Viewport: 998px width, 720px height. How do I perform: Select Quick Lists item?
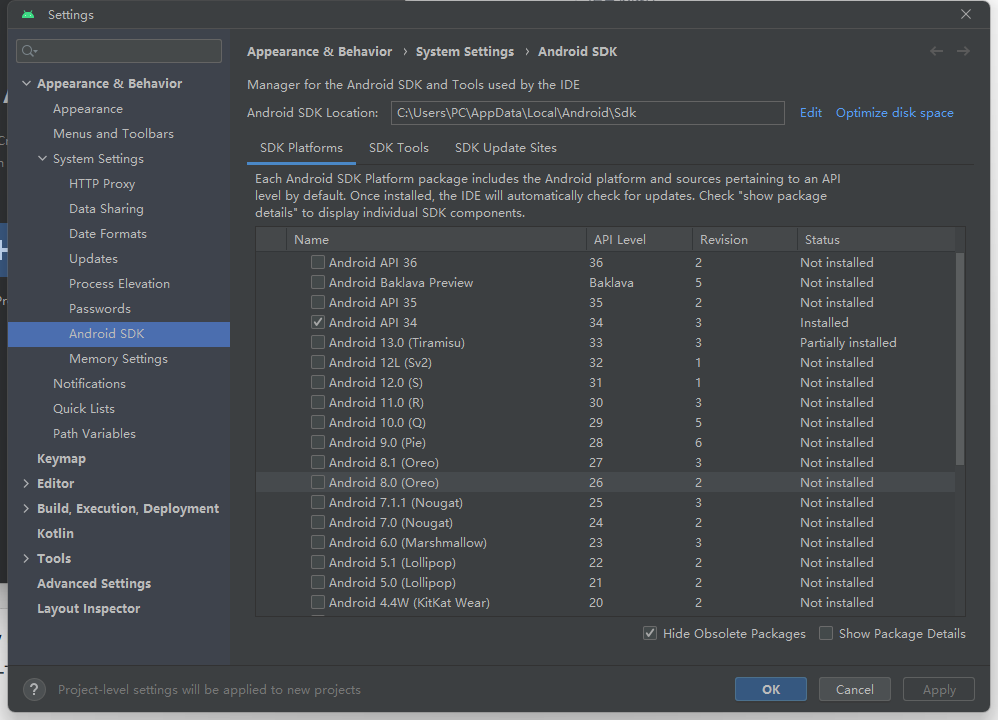point(83,408)
